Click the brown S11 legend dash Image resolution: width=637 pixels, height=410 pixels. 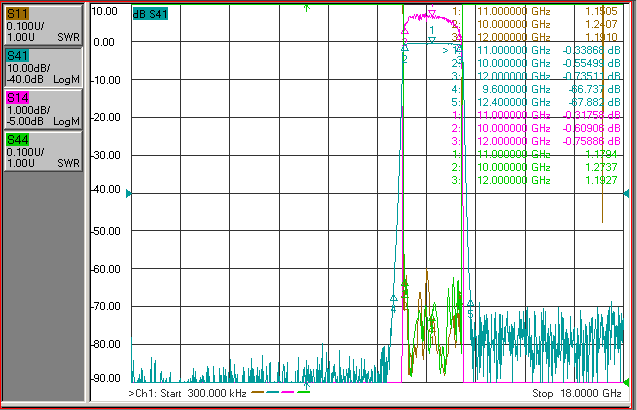(258, 392)
